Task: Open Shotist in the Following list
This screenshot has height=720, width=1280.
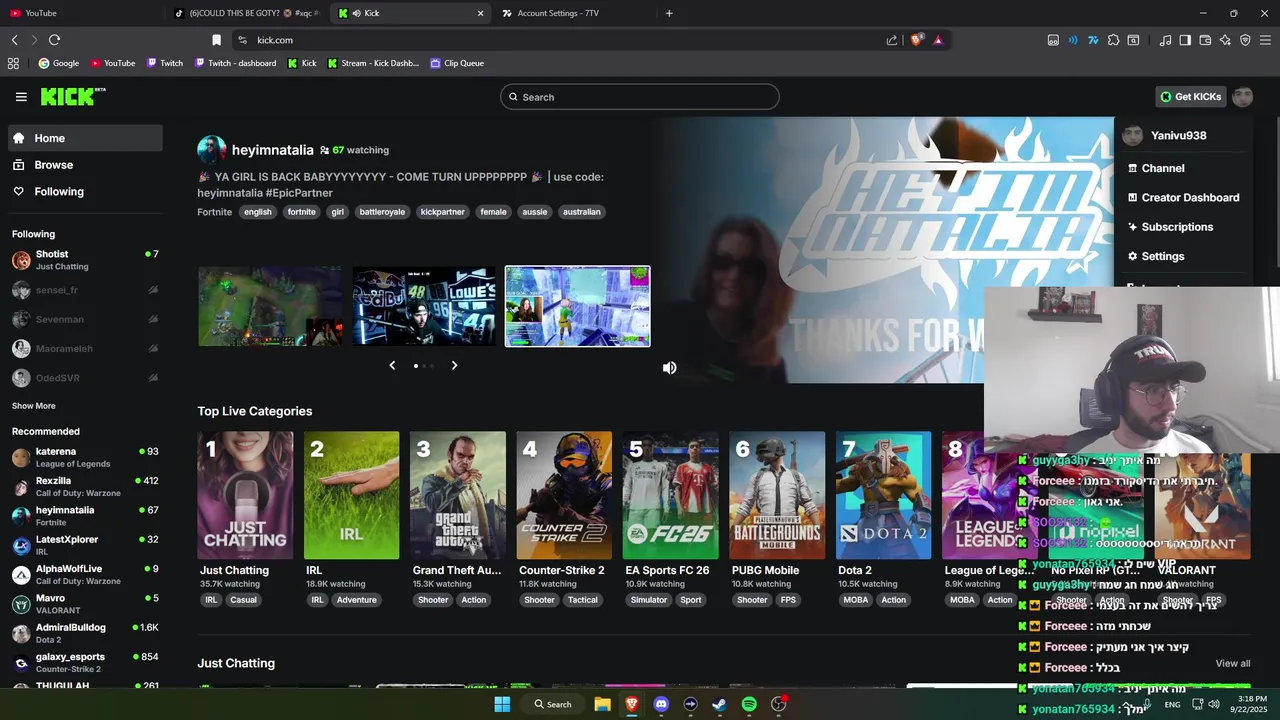Action: (85, 260)
